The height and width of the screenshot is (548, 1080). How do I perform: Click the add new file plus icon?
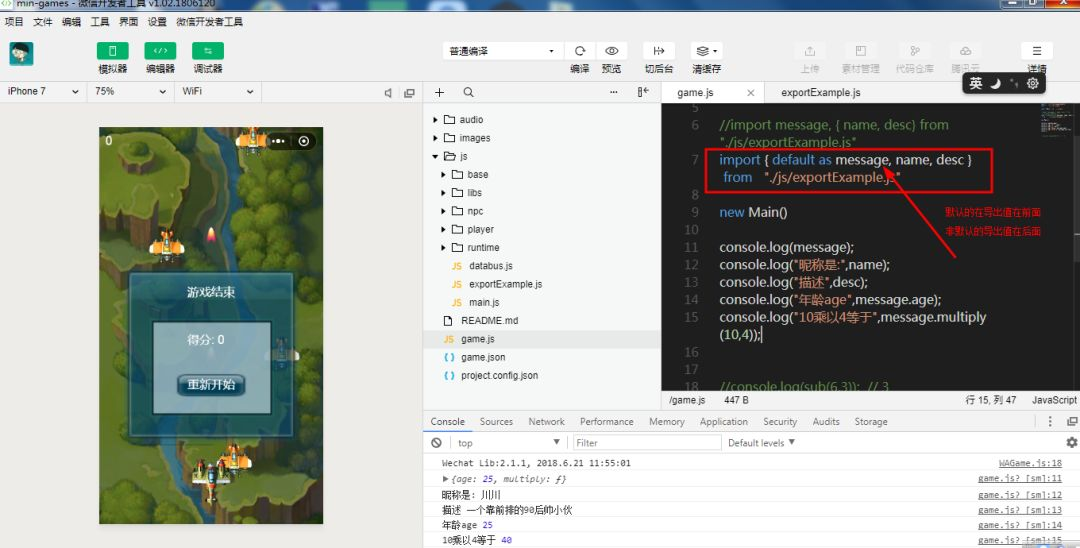point(439,92)
